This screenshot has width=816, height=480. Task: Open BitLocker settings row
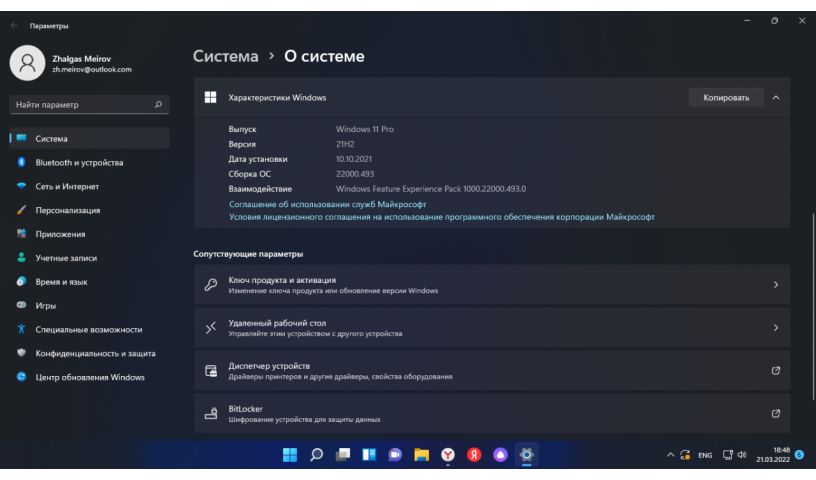[492, 413]
